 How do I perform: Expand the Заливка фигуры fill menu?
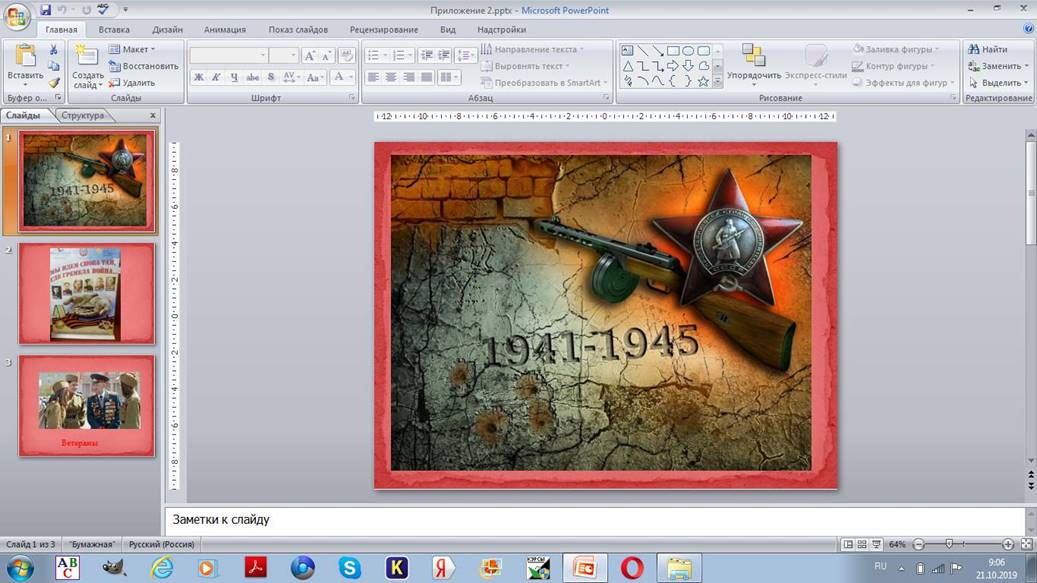895,50
